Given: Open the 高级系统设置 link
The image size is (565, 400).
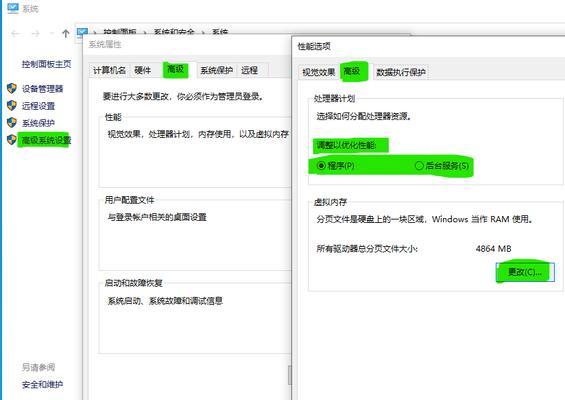Looking at the screenshot, I should coord(46,140).
